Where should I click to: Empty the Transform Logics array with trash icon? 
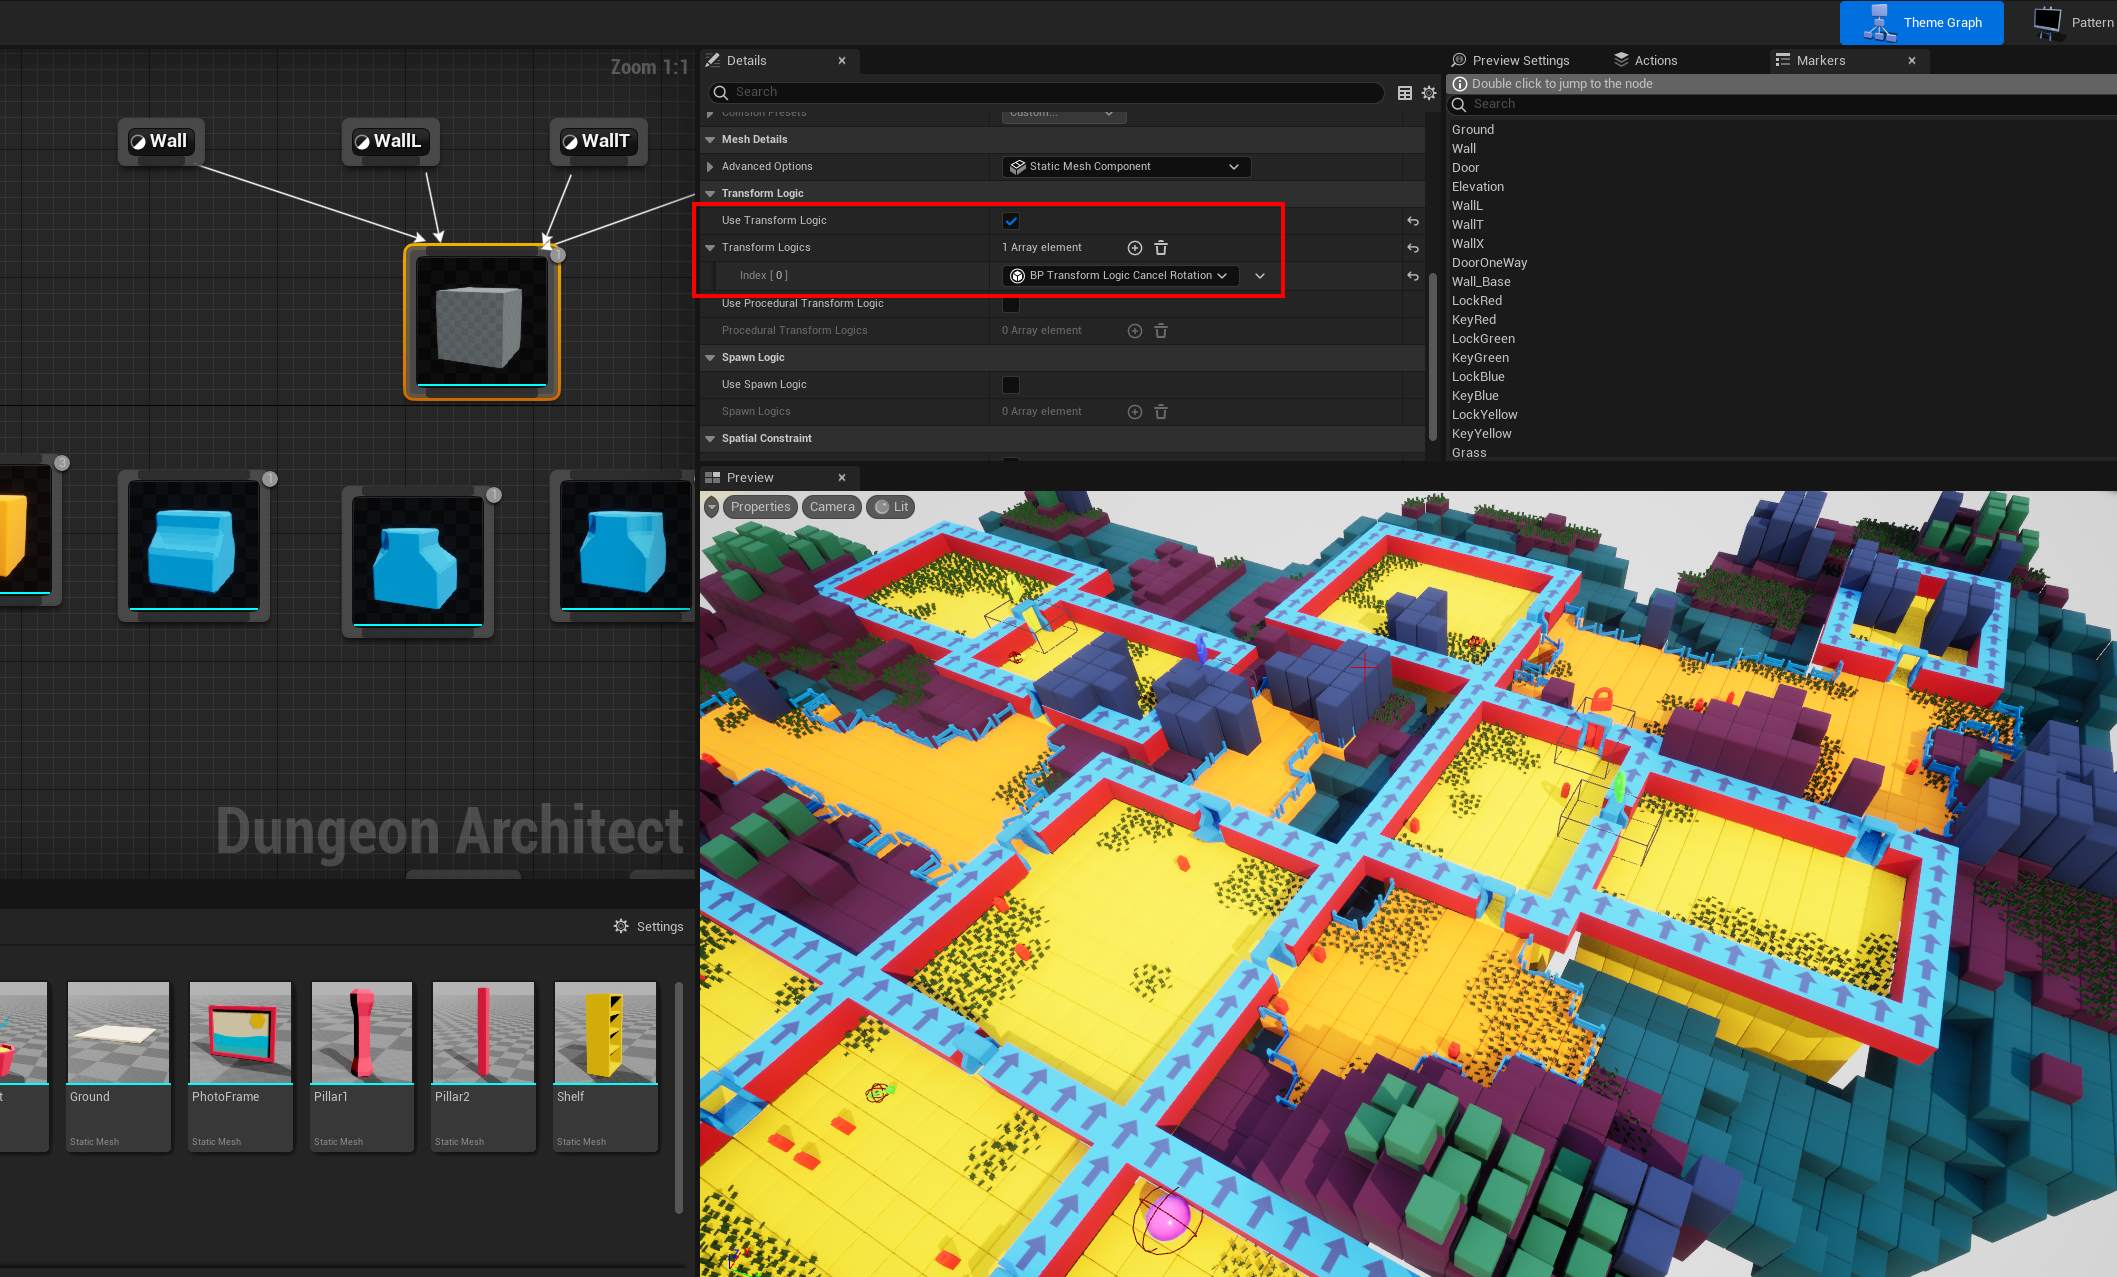click(1161, 248)
